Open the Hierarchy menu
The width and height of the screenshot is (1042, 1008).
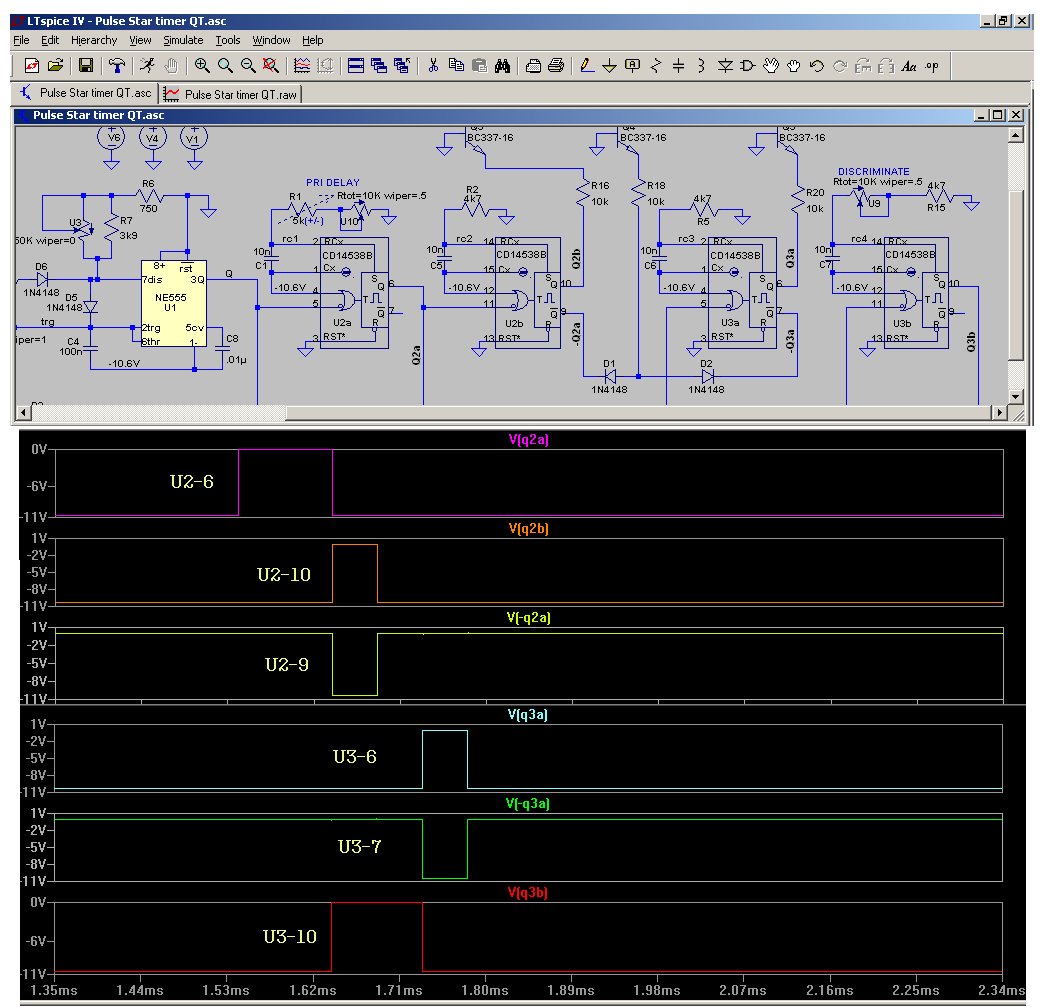[x=94, y=40]
